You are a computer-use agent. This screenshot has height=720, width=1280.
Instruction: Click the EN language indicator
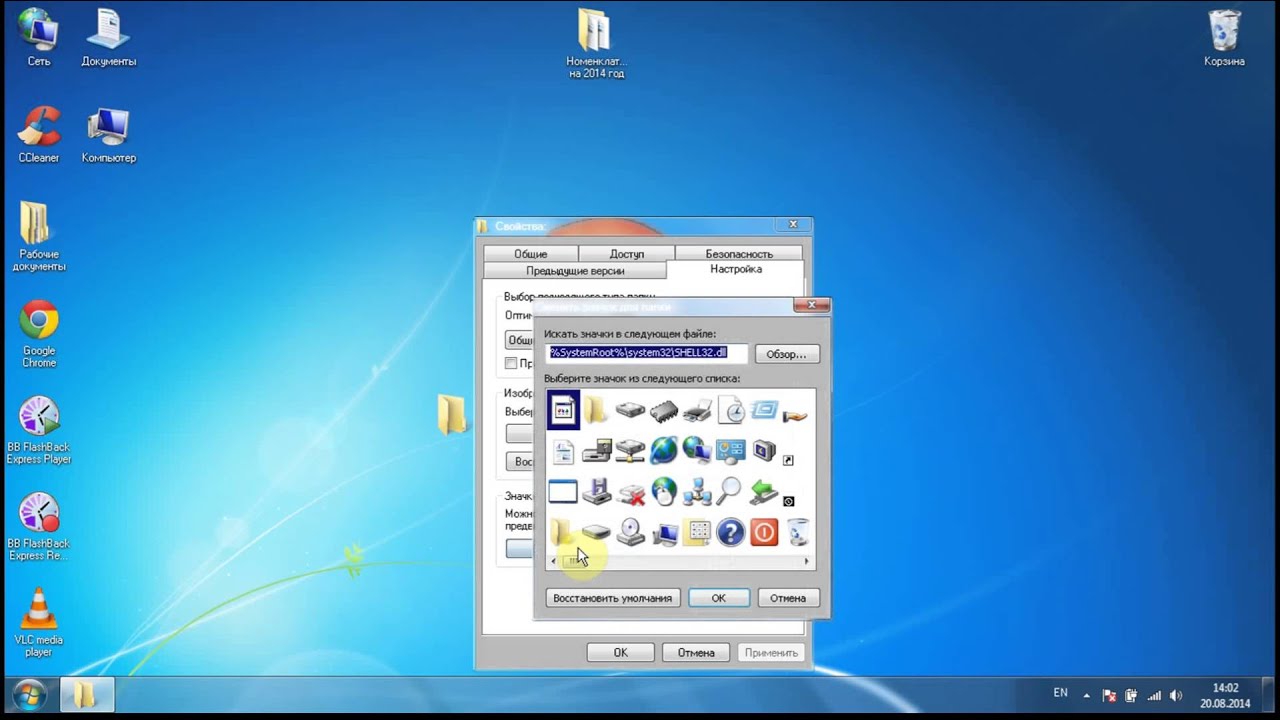pyautogui.click(x=1060, y=693)
